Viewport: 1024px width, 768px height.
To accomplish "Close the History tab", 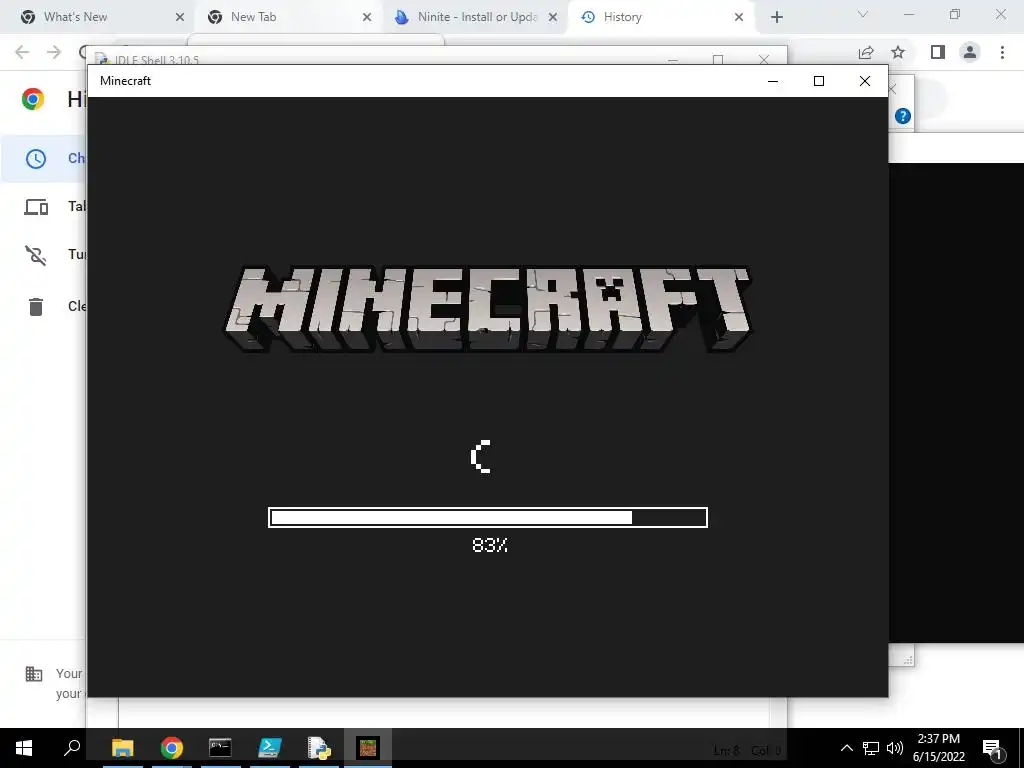I will click(739, 17).
